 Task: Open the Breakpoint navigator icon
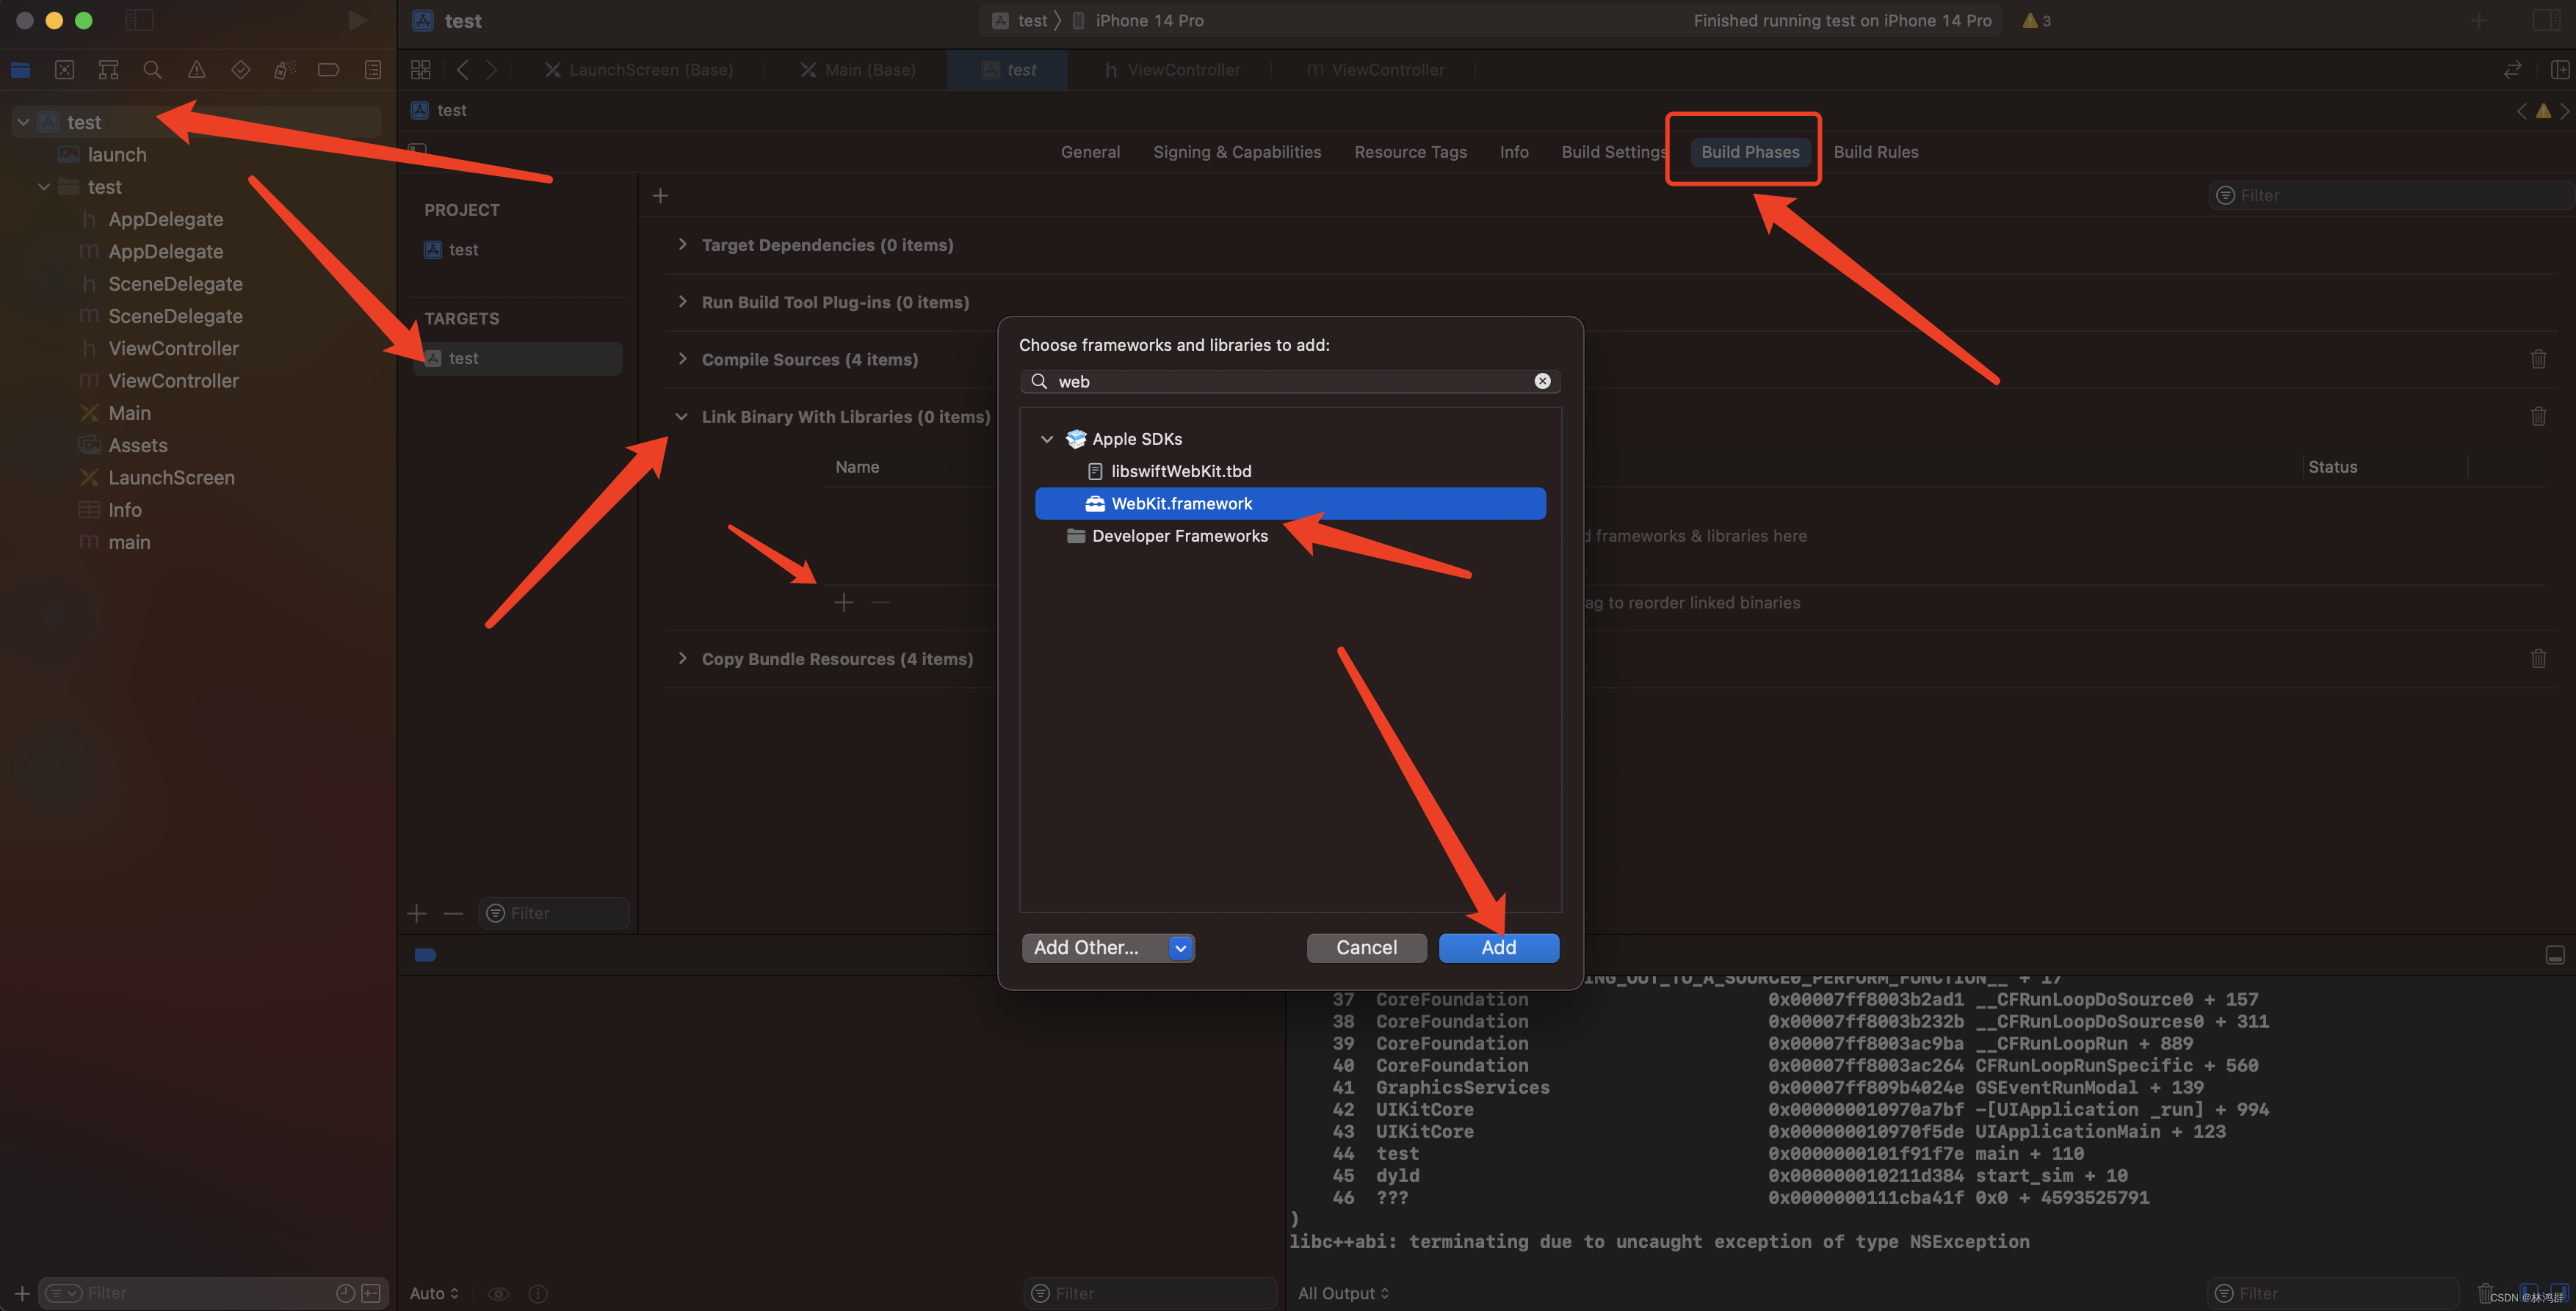(x=328, y=70)
